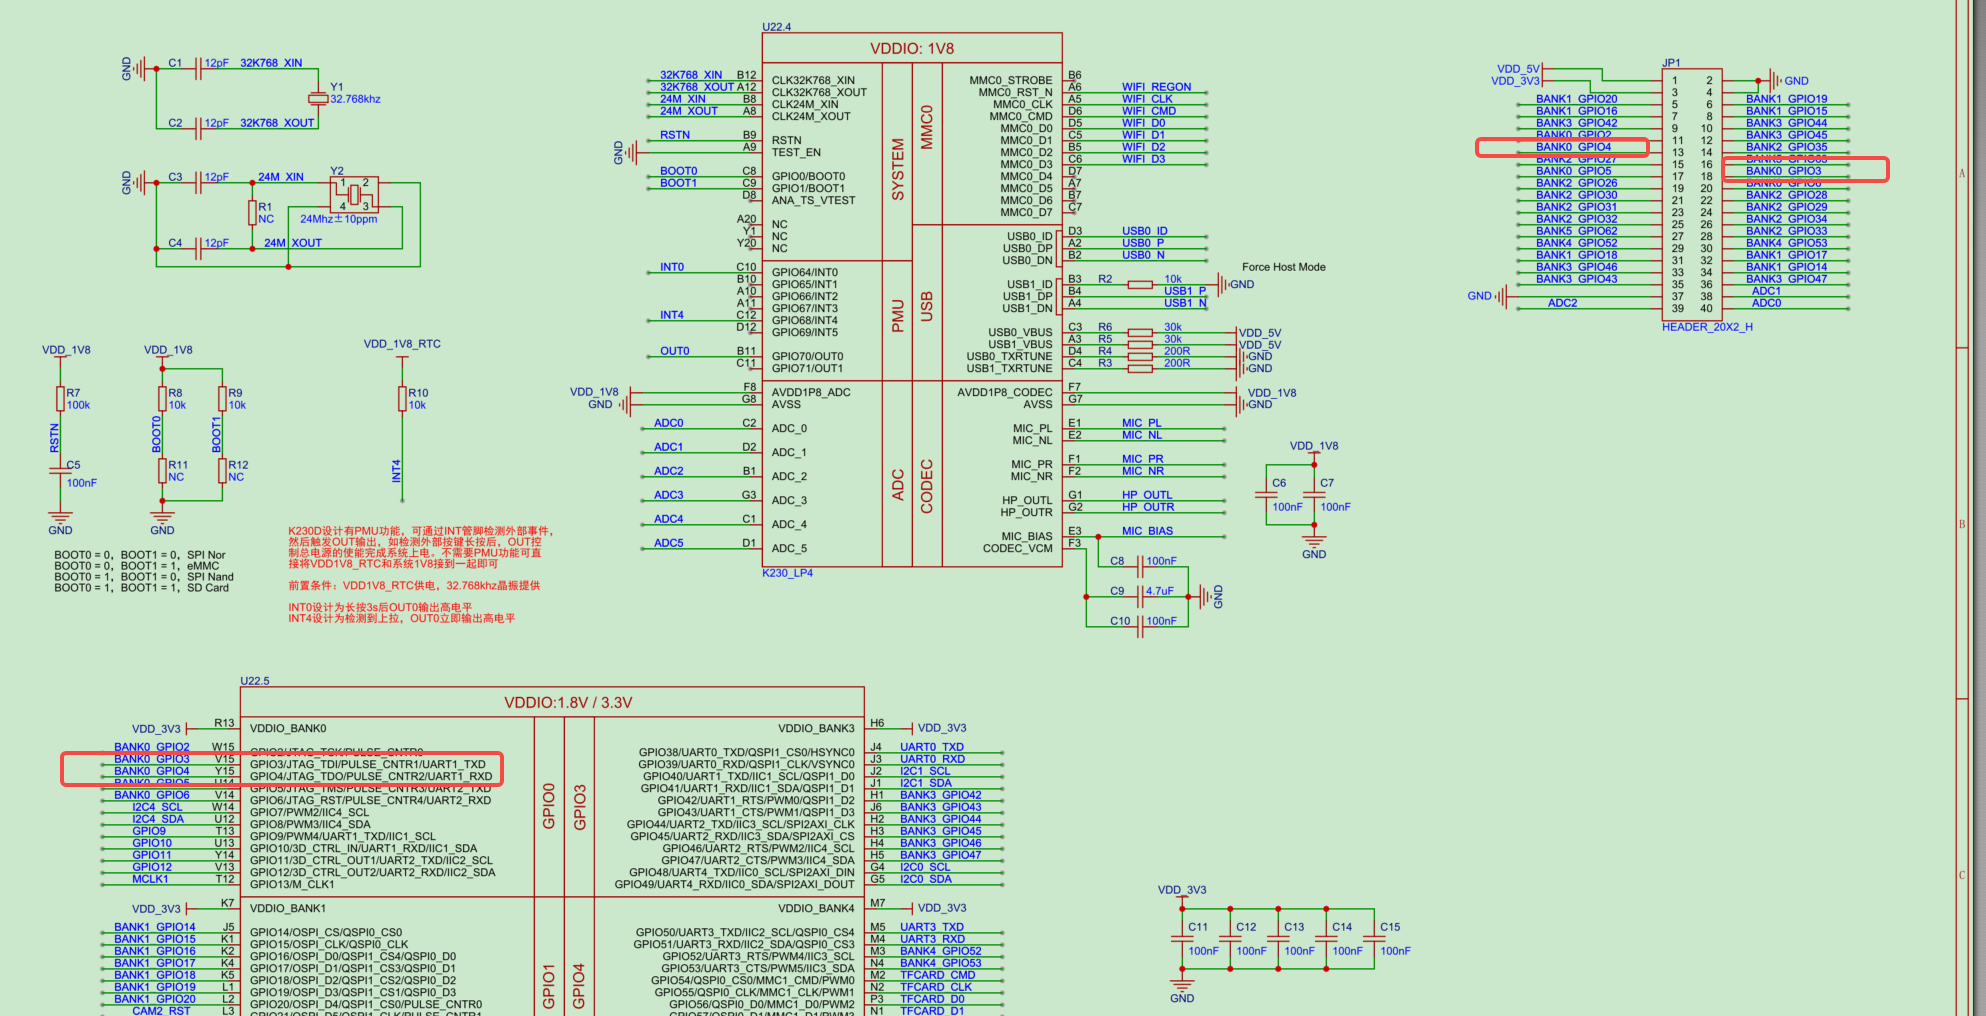Select resistor R2 10k on USB1_ID

pyautogui.click(x=1140, y=284)
